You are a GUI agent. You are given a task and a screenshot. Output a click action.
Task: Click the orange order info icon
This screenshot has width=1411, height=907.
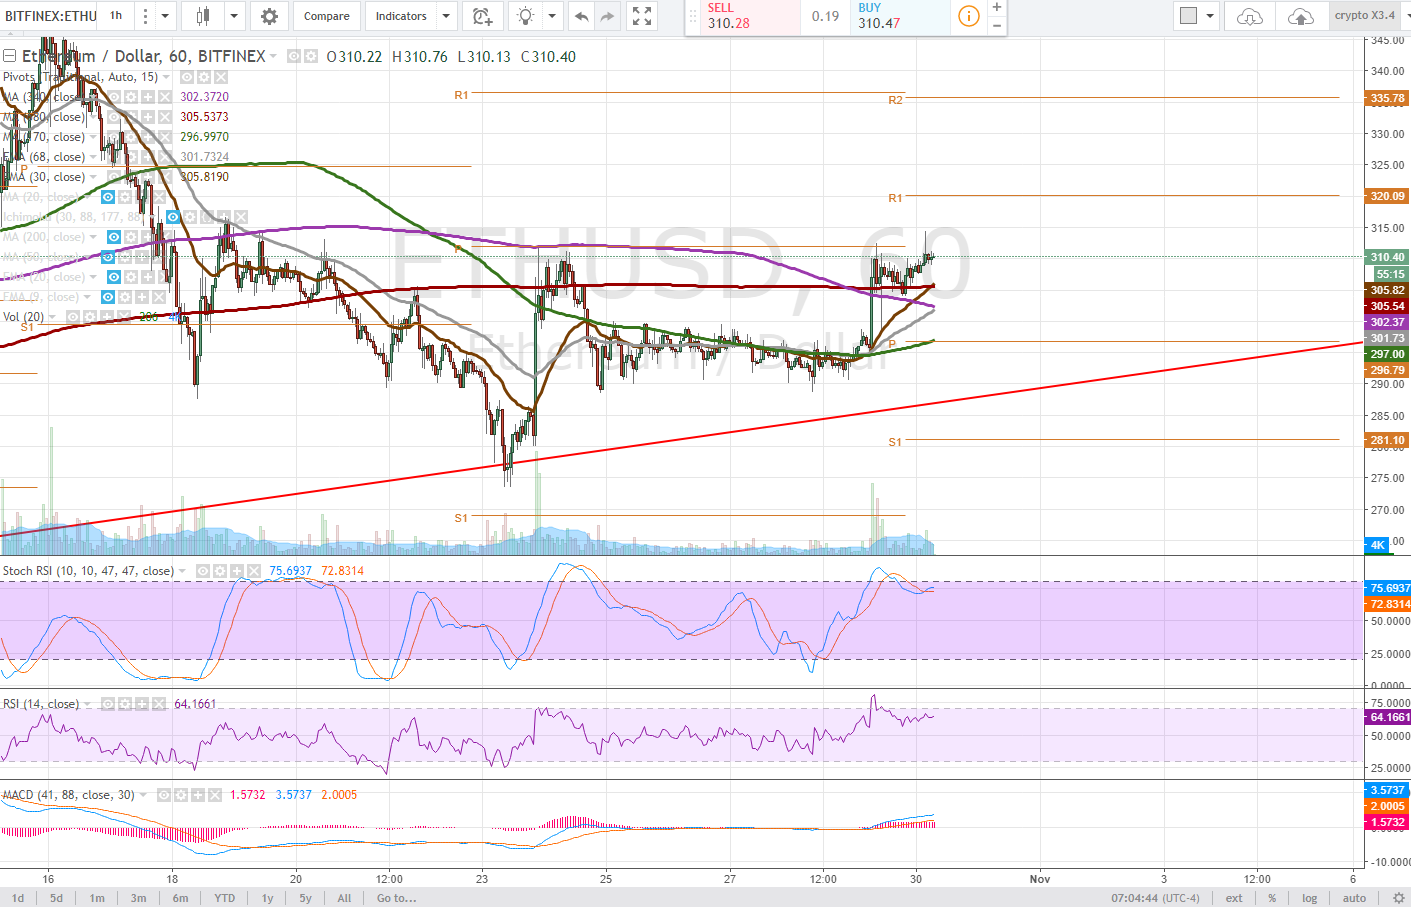968,16
